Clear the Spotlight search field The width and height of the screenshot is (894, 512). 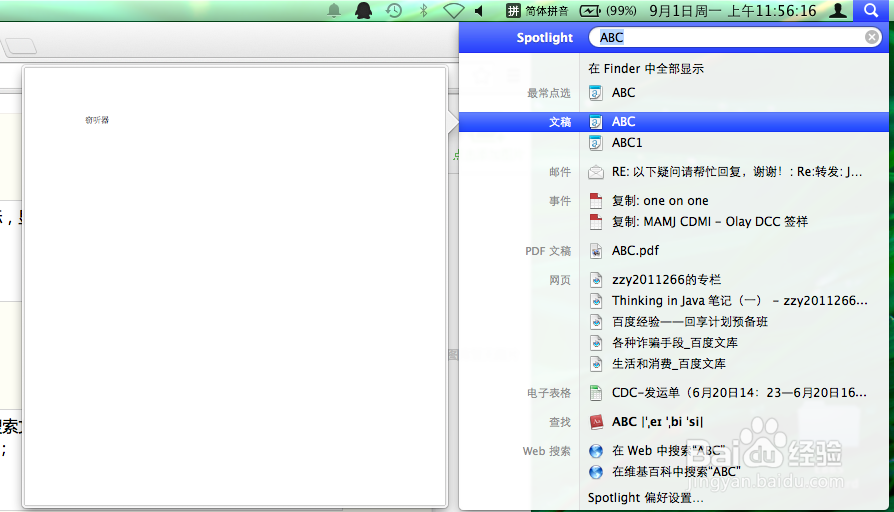coord(872,37)
